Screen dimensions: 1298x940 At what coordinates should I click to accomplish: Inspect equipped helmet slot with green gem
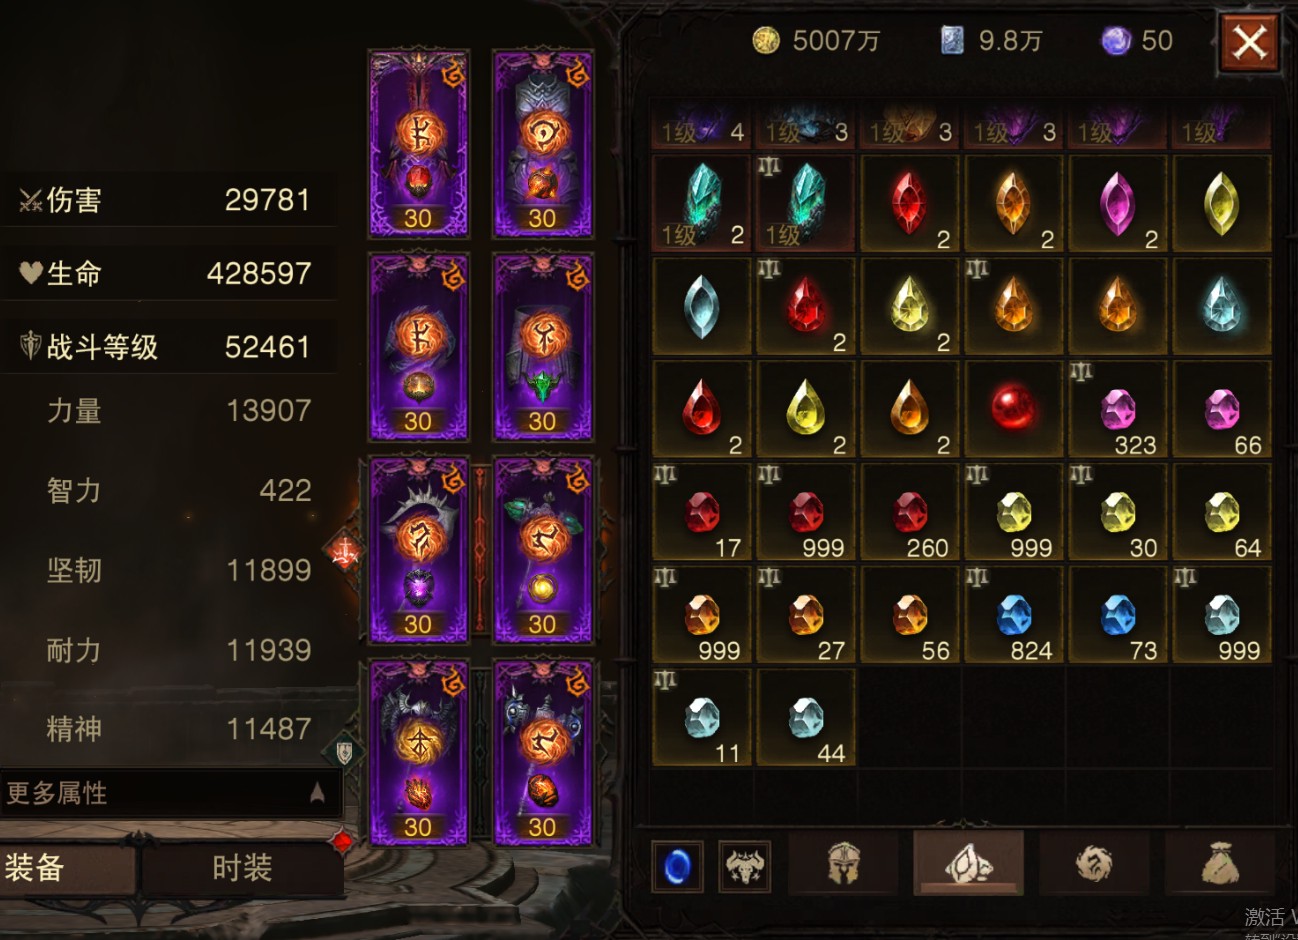pos(543,347)
